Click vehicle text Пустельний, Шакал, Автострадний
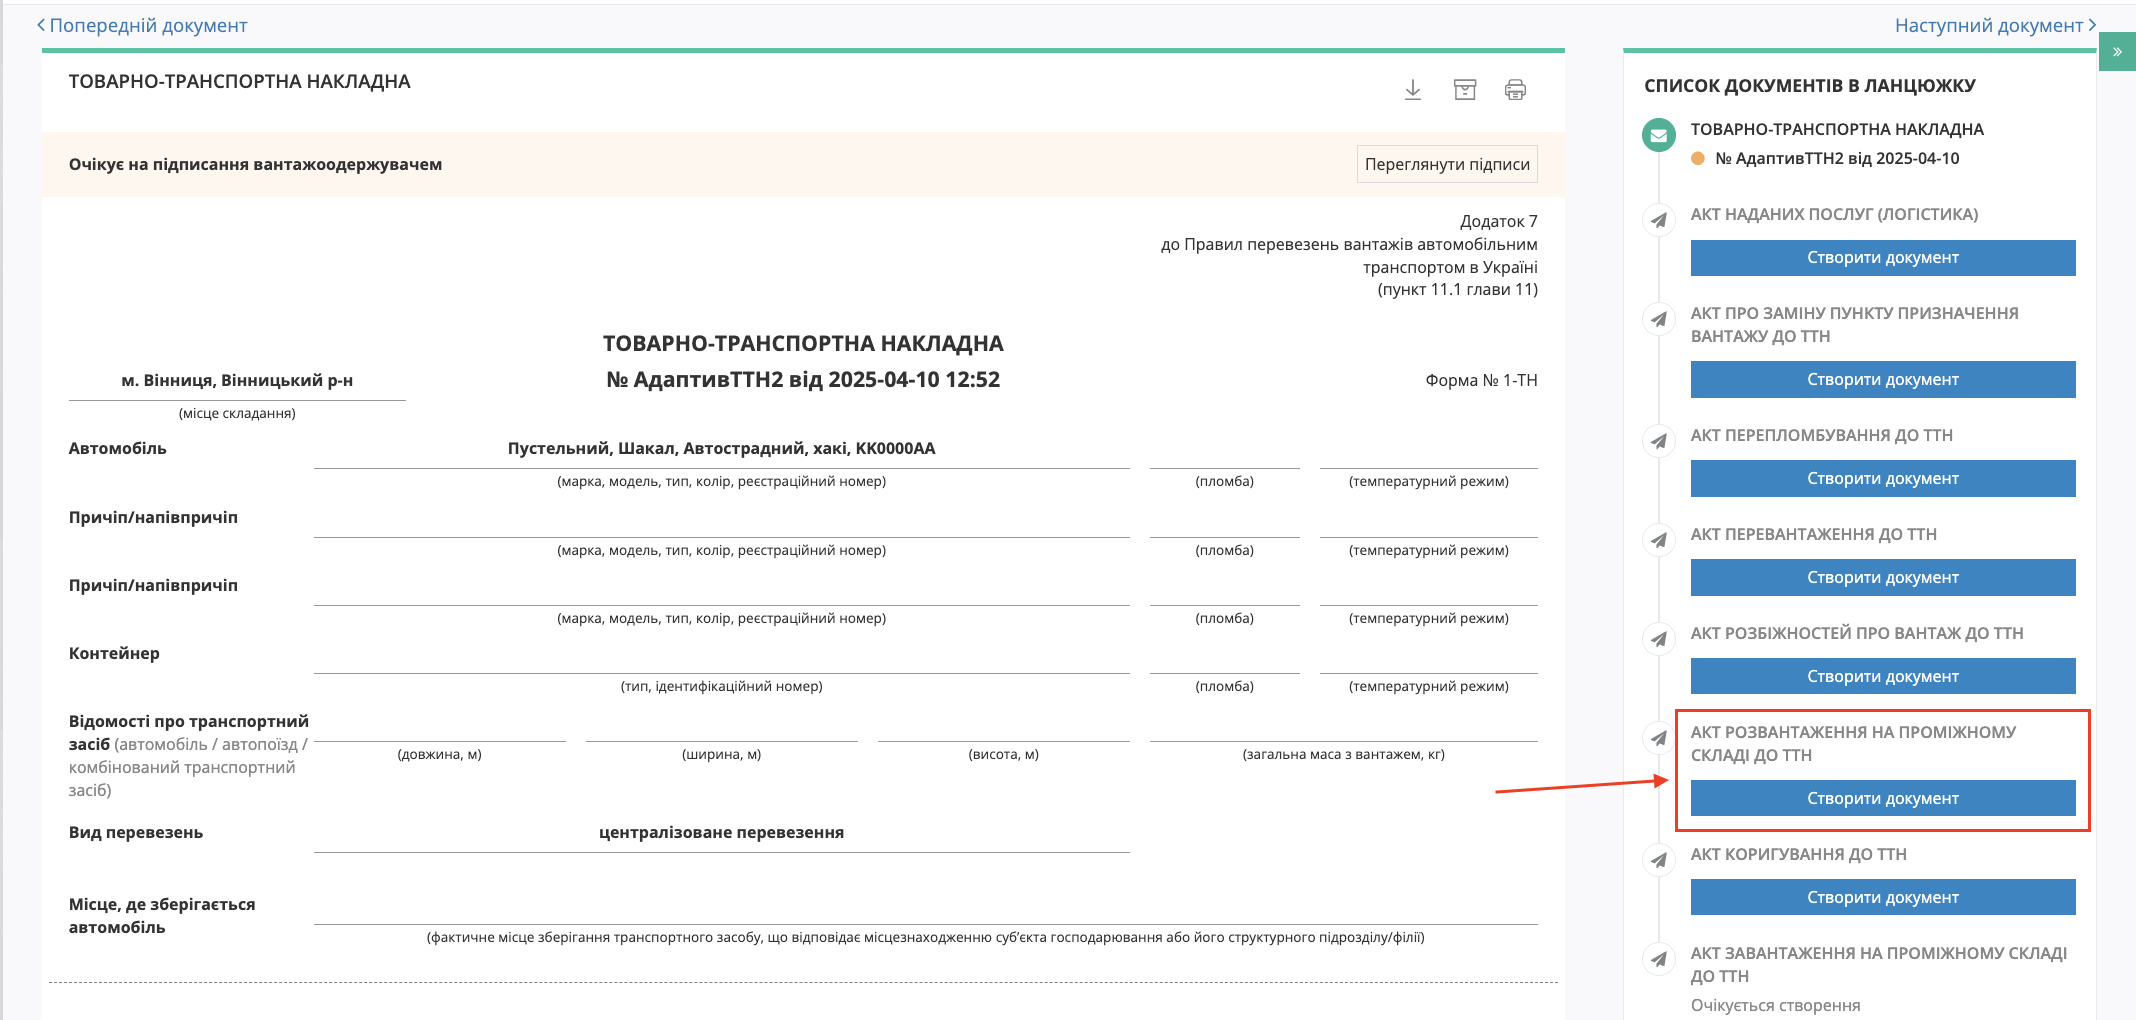Screen dimensions: 2136x1020 coord(721,448)
